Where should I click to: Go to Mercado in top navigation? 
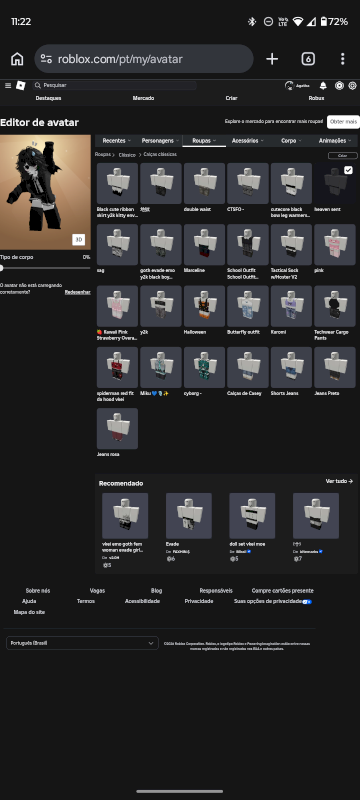[143, 98]
